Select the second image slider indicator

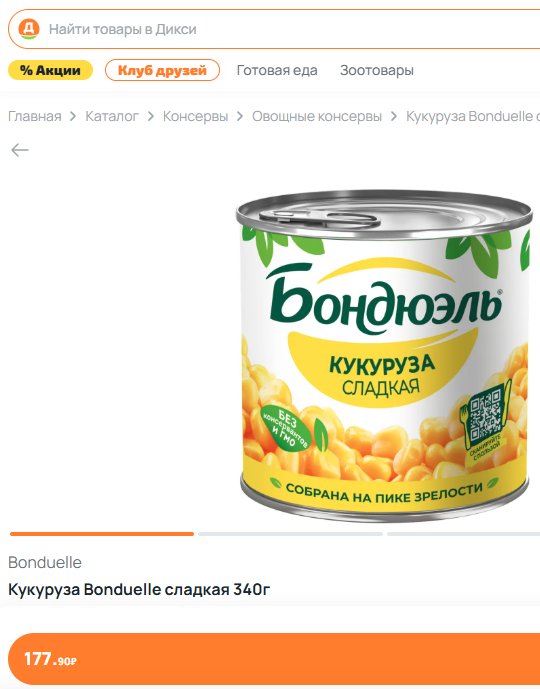(x=290, y=534)
